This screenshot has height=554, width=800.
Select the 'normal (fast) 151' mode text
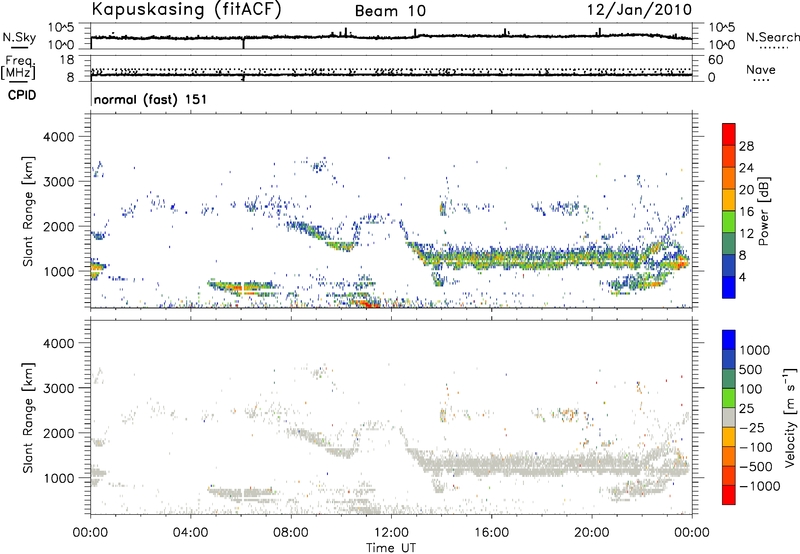coord(151,99)
